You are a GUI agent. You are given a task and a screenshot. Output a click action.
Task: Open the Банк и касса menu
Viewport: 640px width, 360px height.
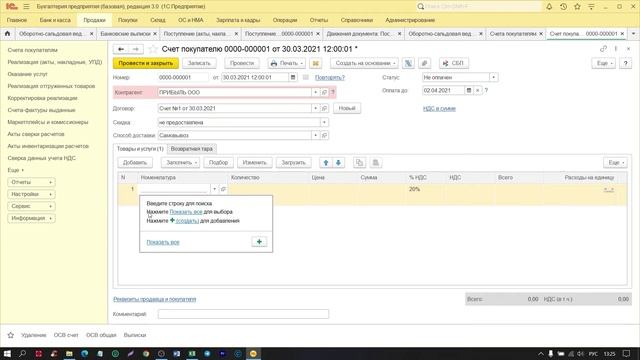click(55, 20)
